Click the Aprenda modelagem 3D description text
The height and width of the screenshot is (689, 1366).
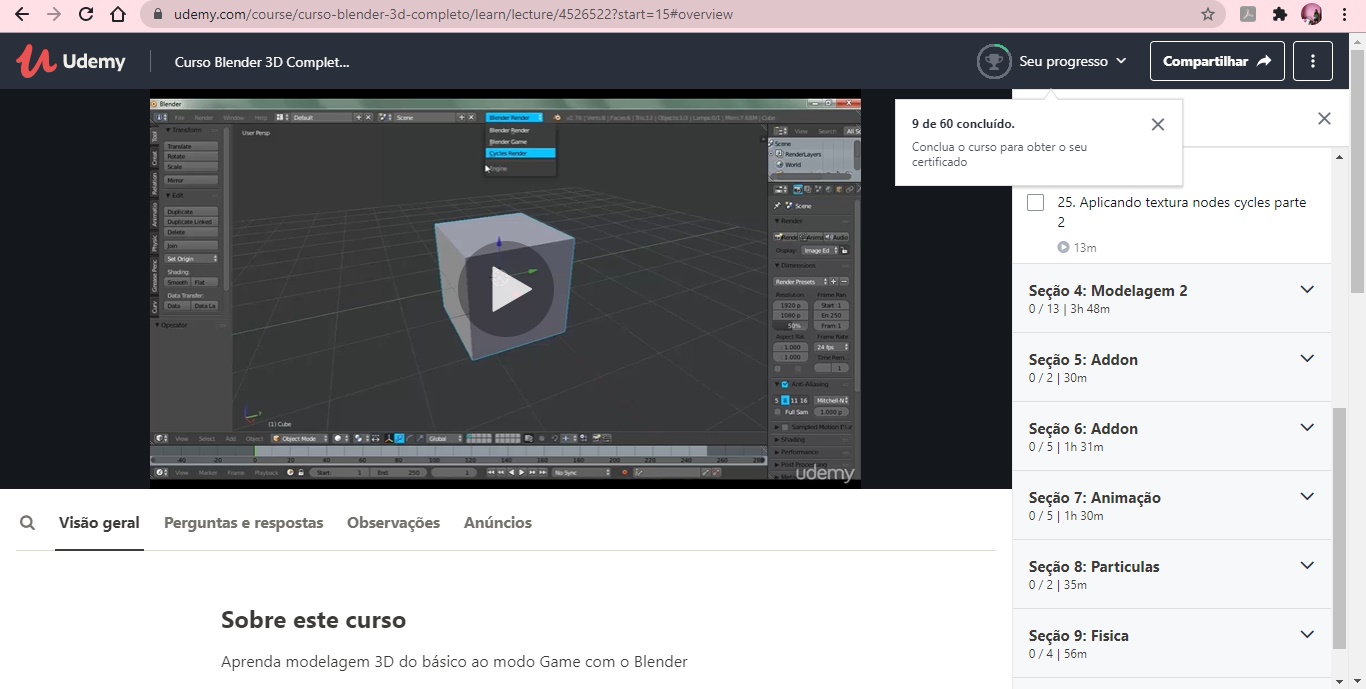click(x=454, y=661)
